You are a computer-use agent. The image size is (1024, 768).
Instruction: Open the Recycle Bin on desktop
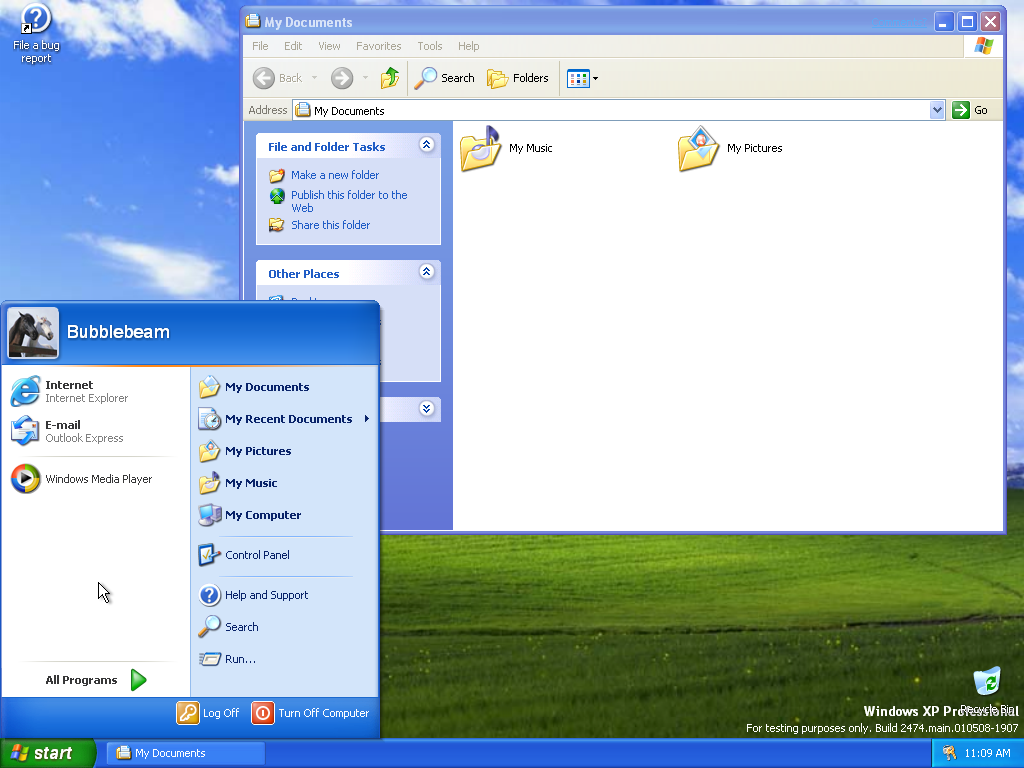986,683
